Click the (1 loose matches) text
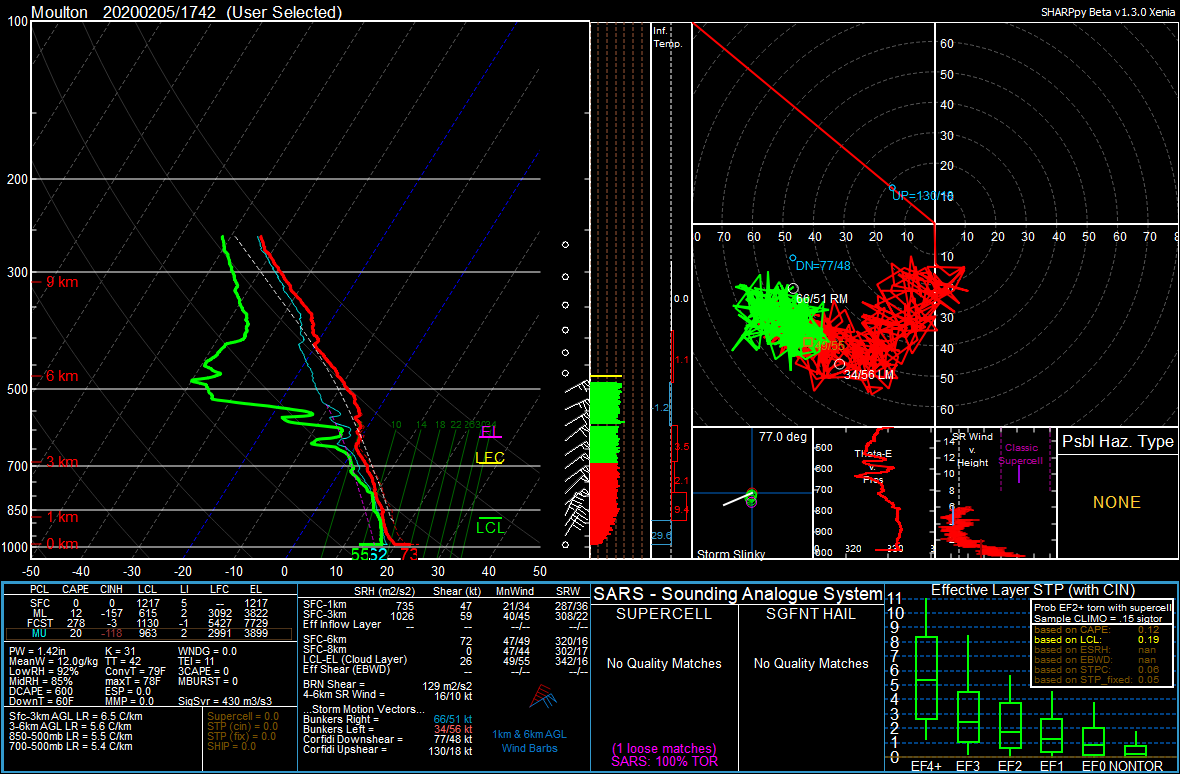Viewport: 1180px width, 774px height. pos(664,749)
